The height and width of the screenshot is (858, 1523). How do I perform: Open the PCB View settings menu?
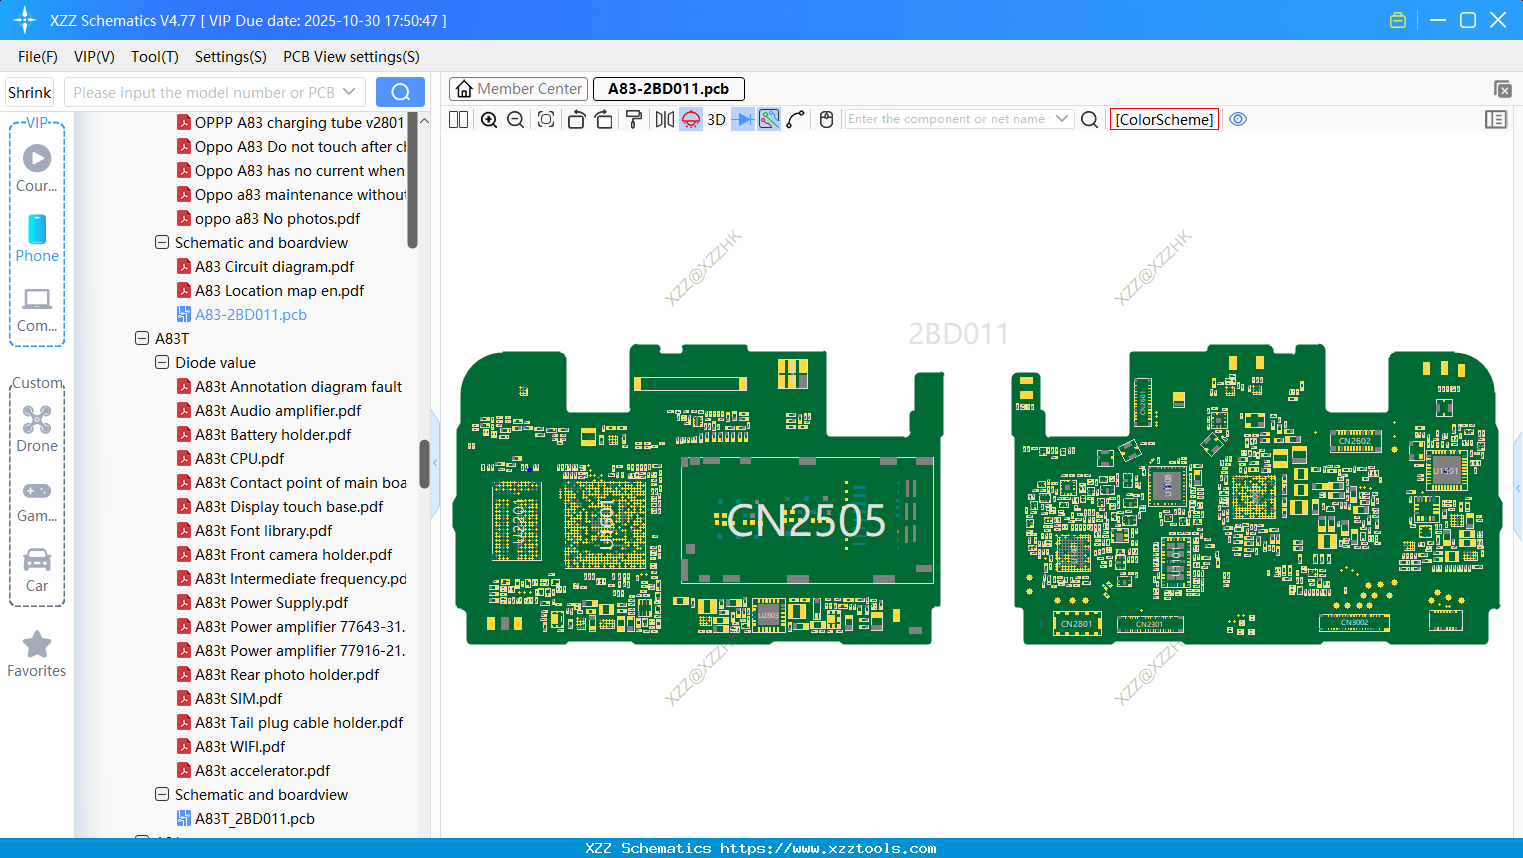(x=351, y=57)
